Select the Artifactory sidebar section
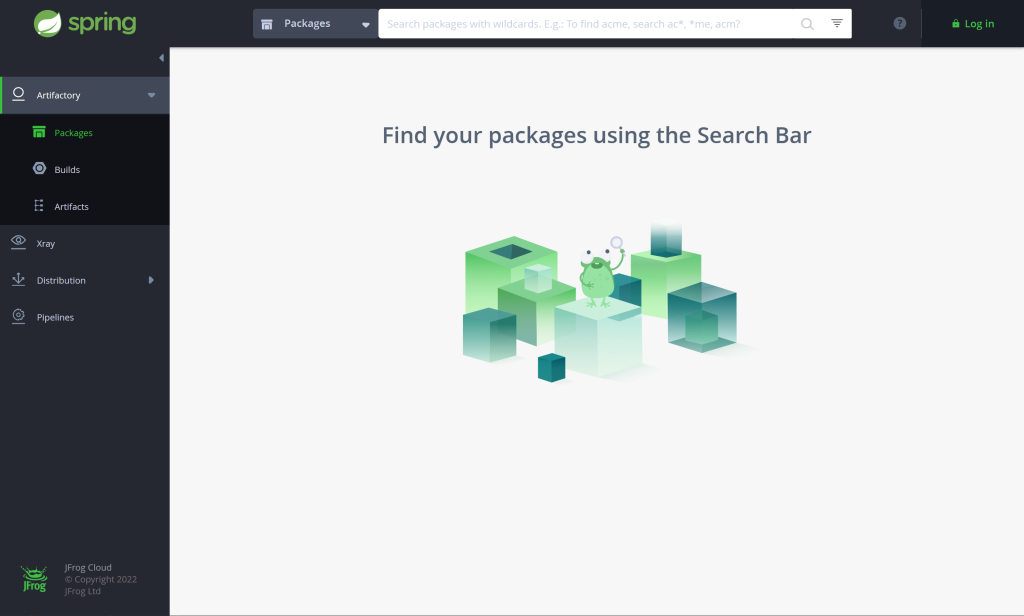The image size is (1024, 616). pos(85,95)
